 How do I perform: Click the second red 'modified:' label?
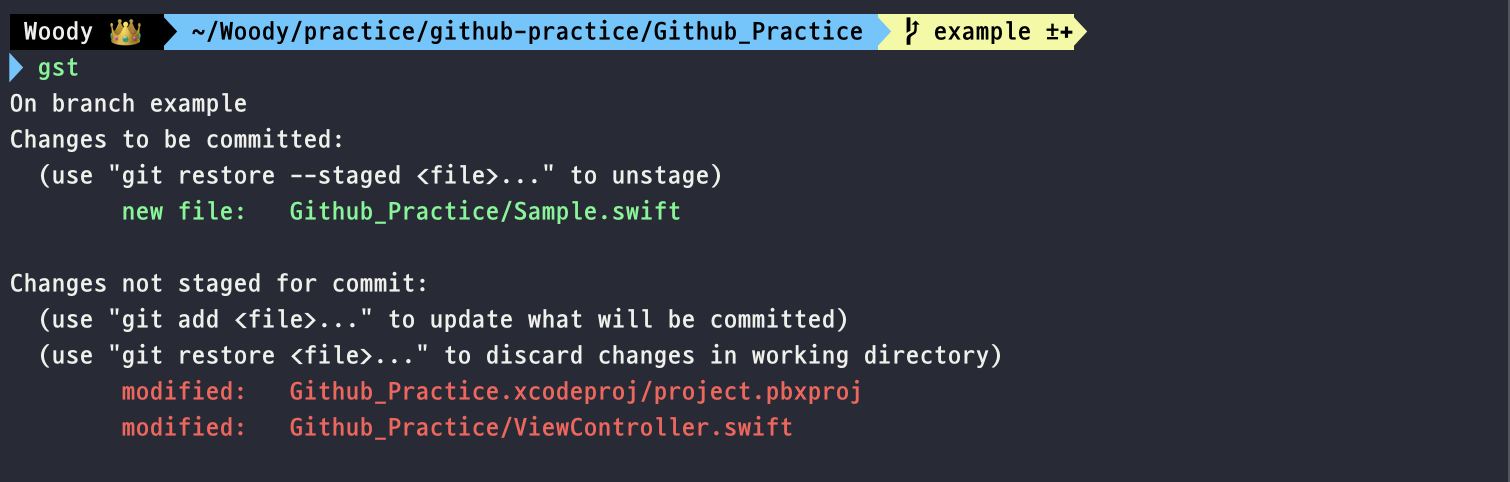pyautogui.click(x=184, y=428)
